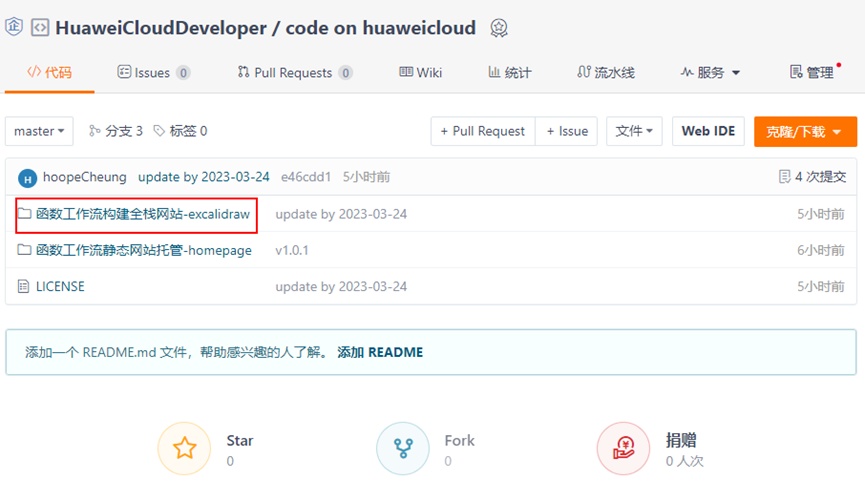Screen dimensions: 865x501
Task: Open the Pull Requests tab
Action: tap(295, 72)
